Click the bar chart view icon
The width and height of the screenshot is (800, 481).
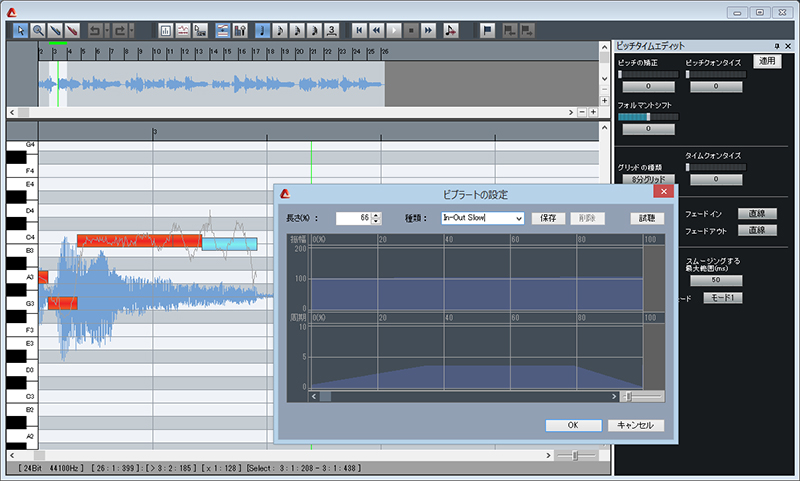[165, 31]
